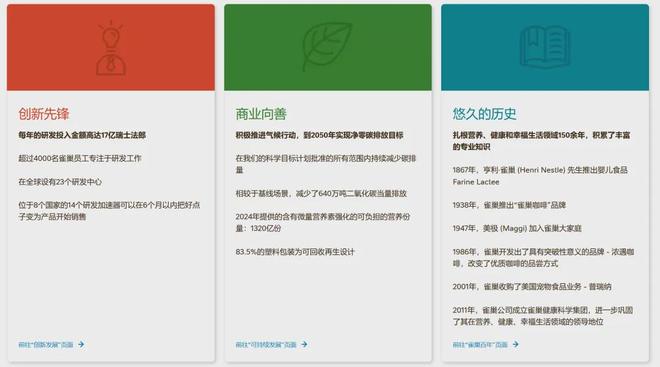Image resolution: width=660 pixels, height=367 pixels.
Task: Click the 1947年 美极 (Maggi) entry
Action: (517, 228)
